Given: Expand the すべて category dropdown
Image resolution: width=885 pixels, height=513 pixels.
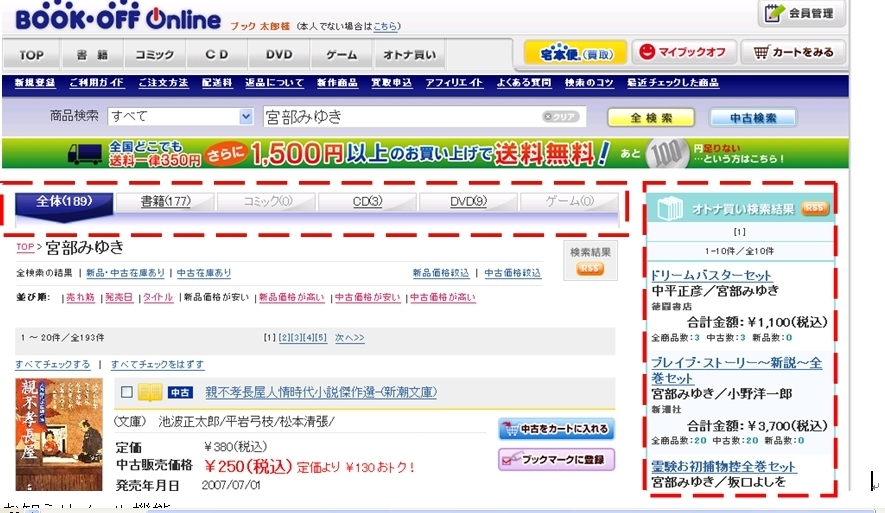Looking at the screenshot, I should [x=180, y=116].
